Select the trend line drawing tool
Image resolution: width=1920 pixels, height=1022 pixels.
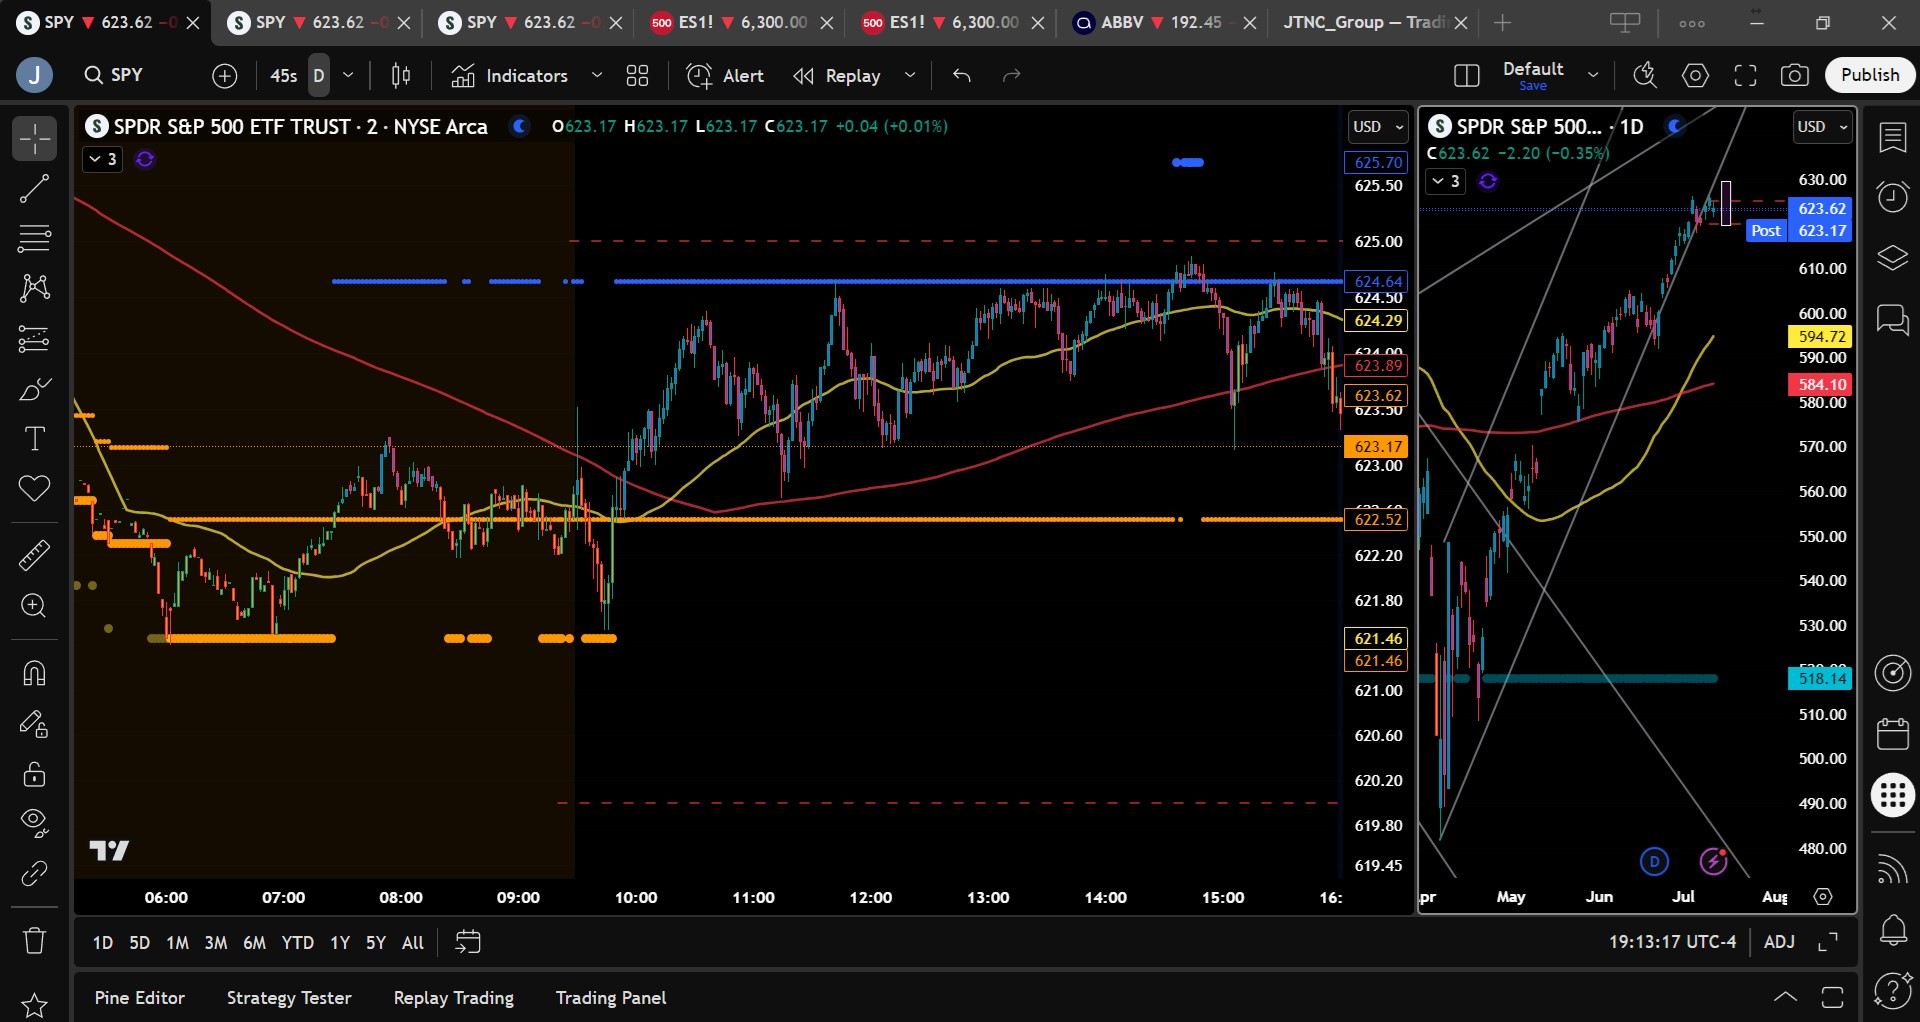click(34, 188)
